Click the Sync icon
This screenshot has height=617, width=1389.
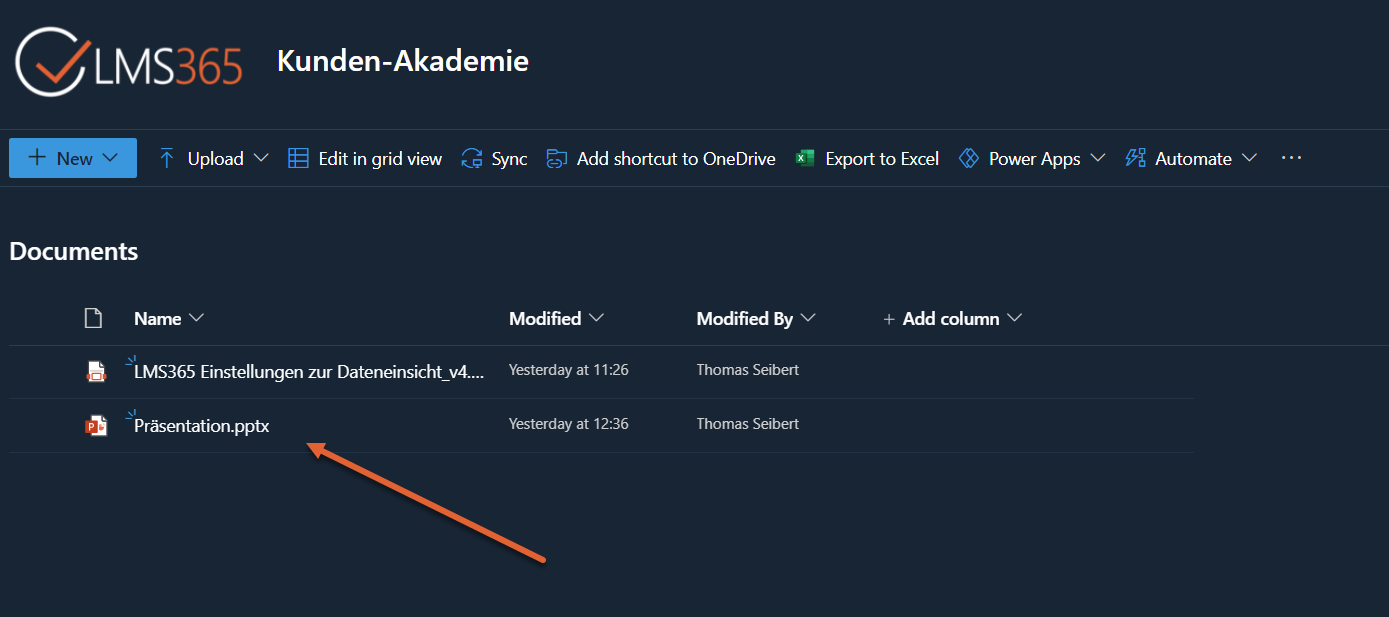click(471, 158)
